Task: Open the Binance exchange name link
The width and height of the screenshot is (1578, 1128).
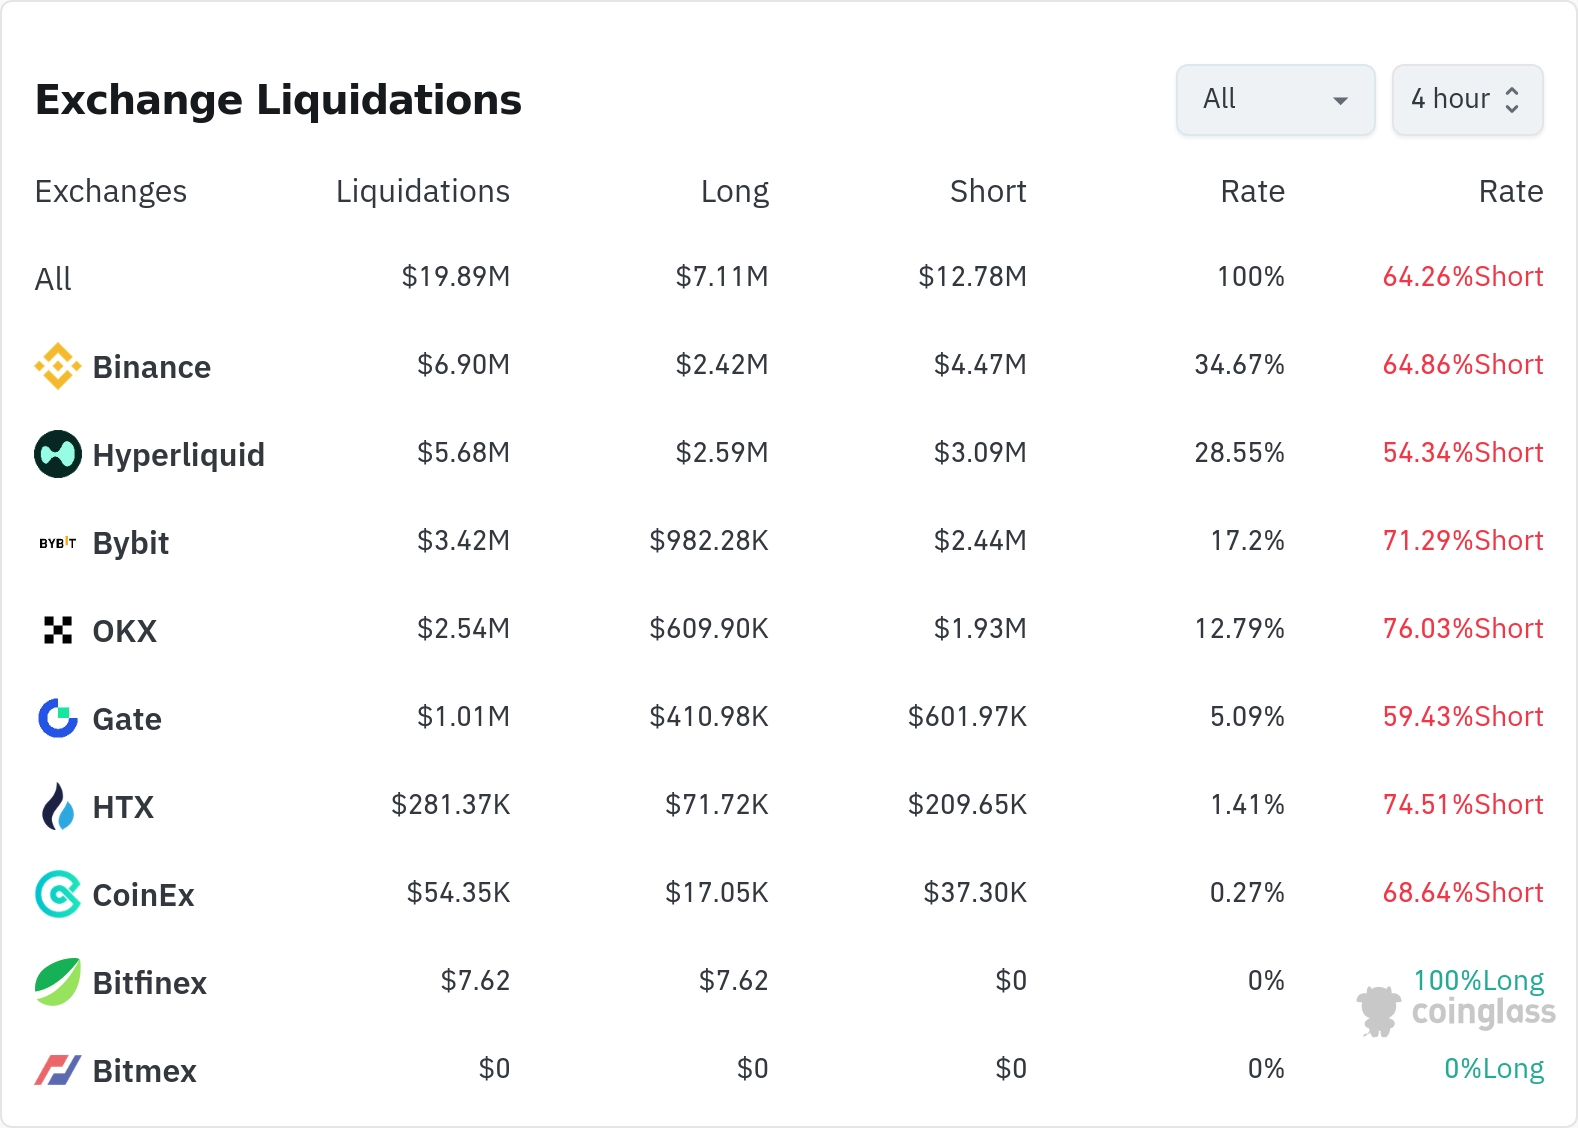Action: point(151,367)
